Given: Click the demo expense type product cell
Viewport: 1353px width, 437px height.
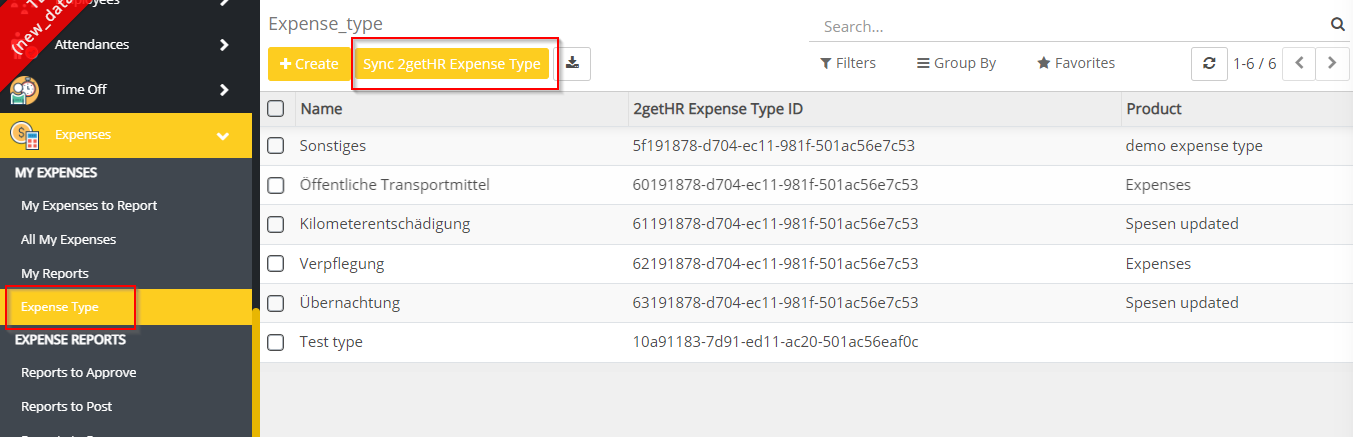Looking at the screenshot, I should pyautogui.click(x=1194, y=146).
